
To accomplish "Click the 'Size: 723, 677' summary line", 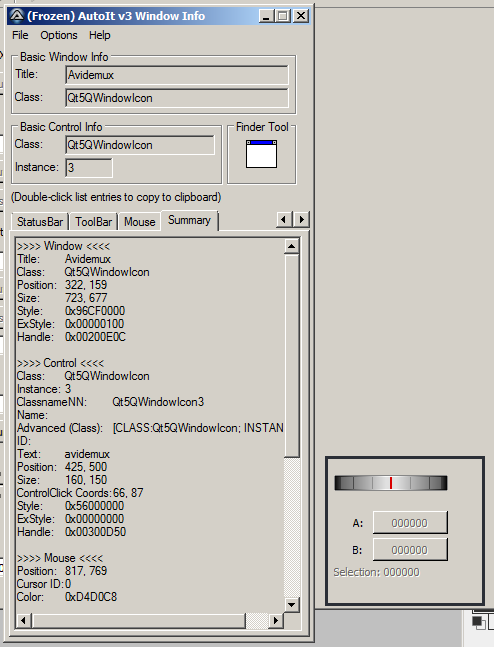I will 62,298.
